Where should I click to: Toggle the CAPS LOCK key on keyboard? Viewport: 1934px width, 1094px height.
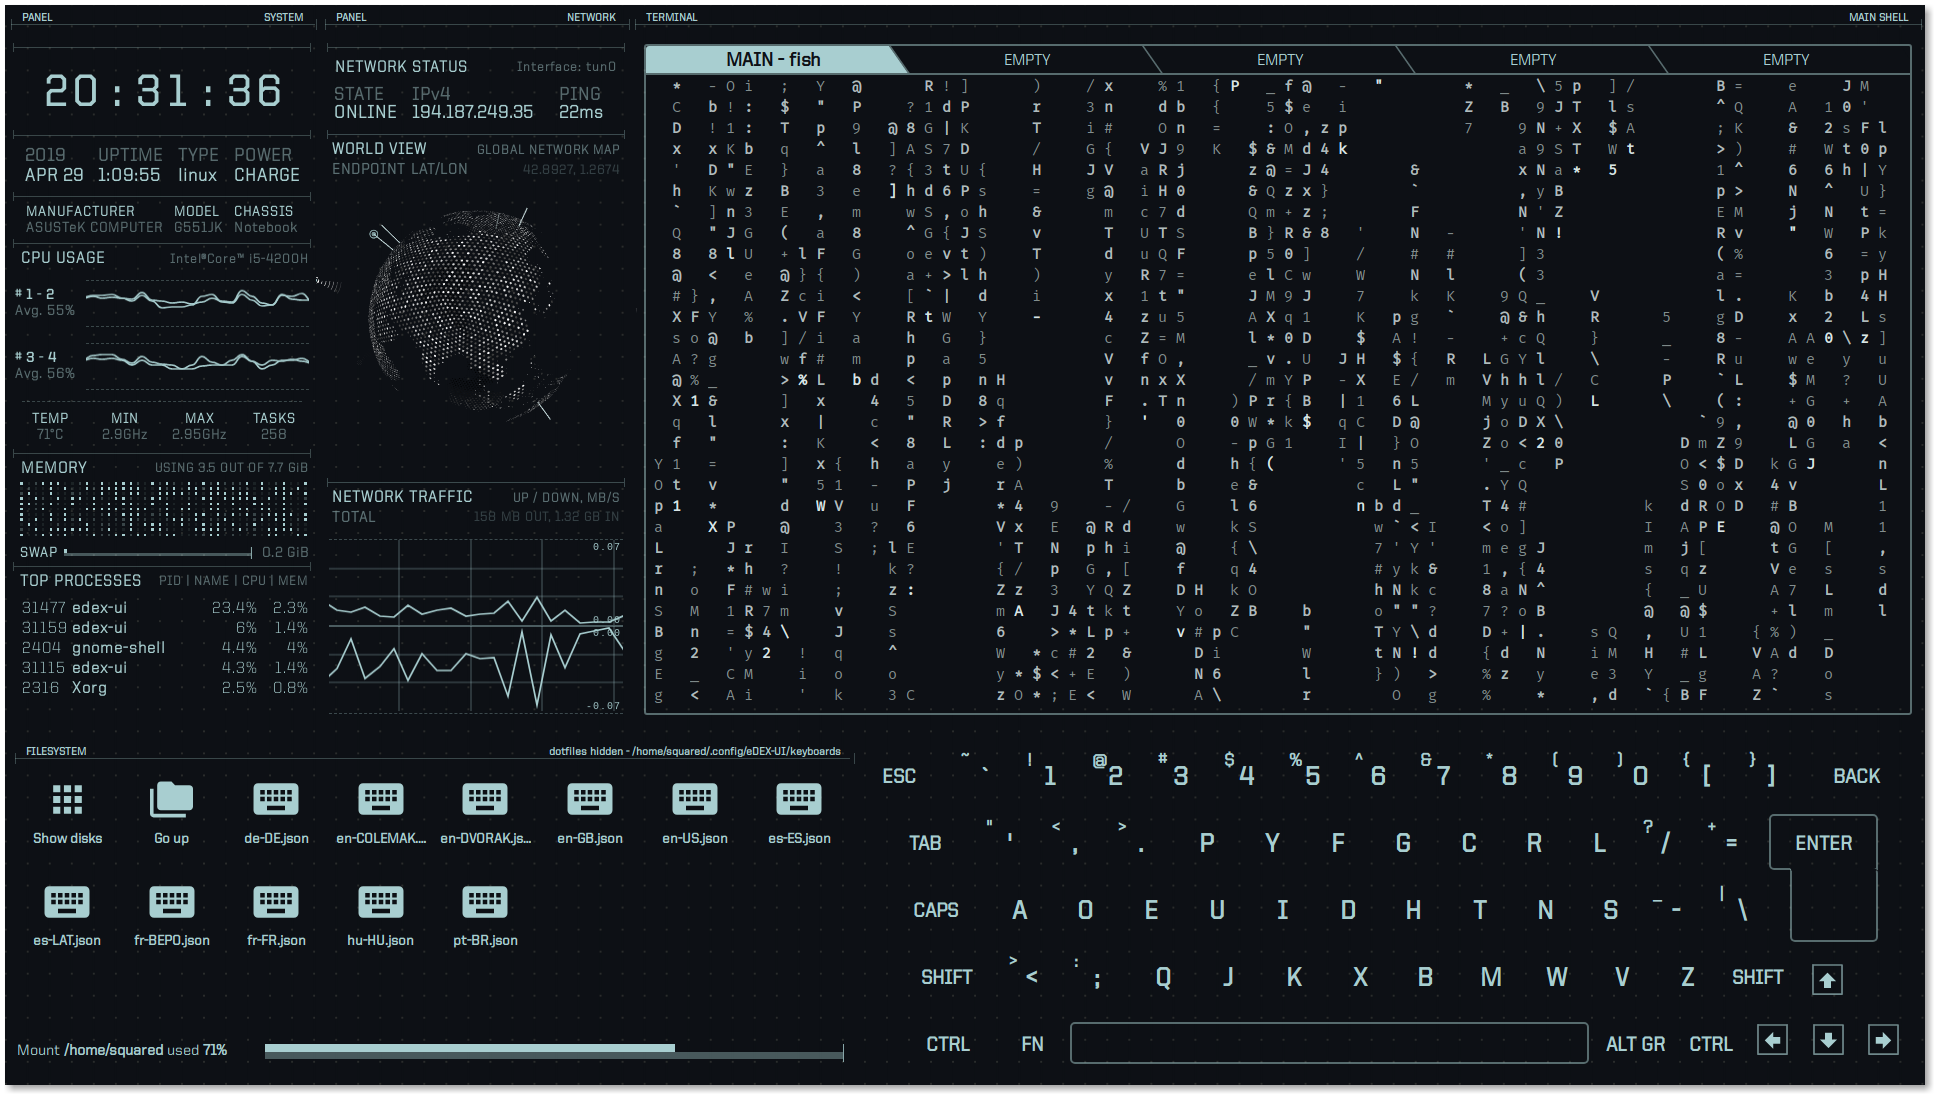tap(939, 908)
